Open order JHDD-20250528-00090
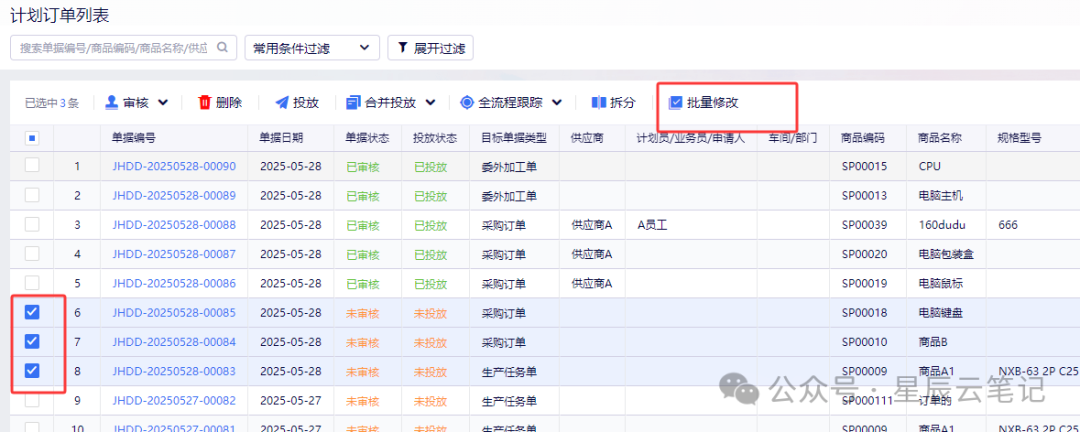Viewport: 1080px width, 432px height. [x=174, y=166]
